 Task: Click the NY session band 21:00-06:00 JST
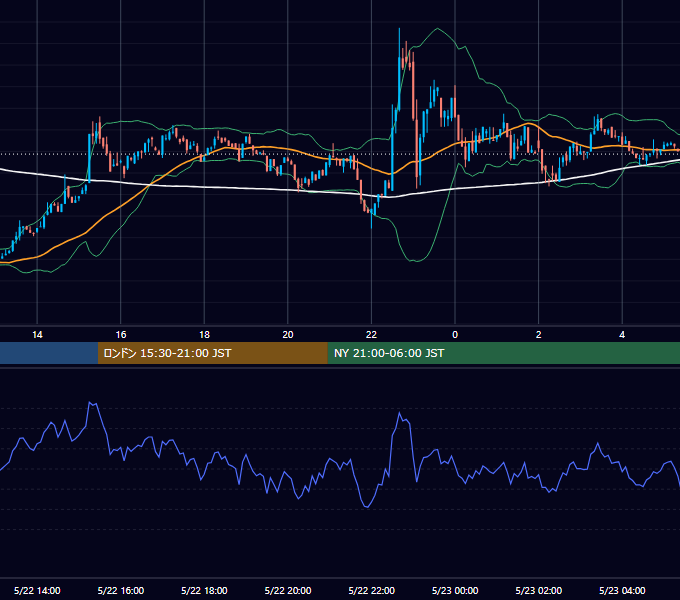(503, 353)
